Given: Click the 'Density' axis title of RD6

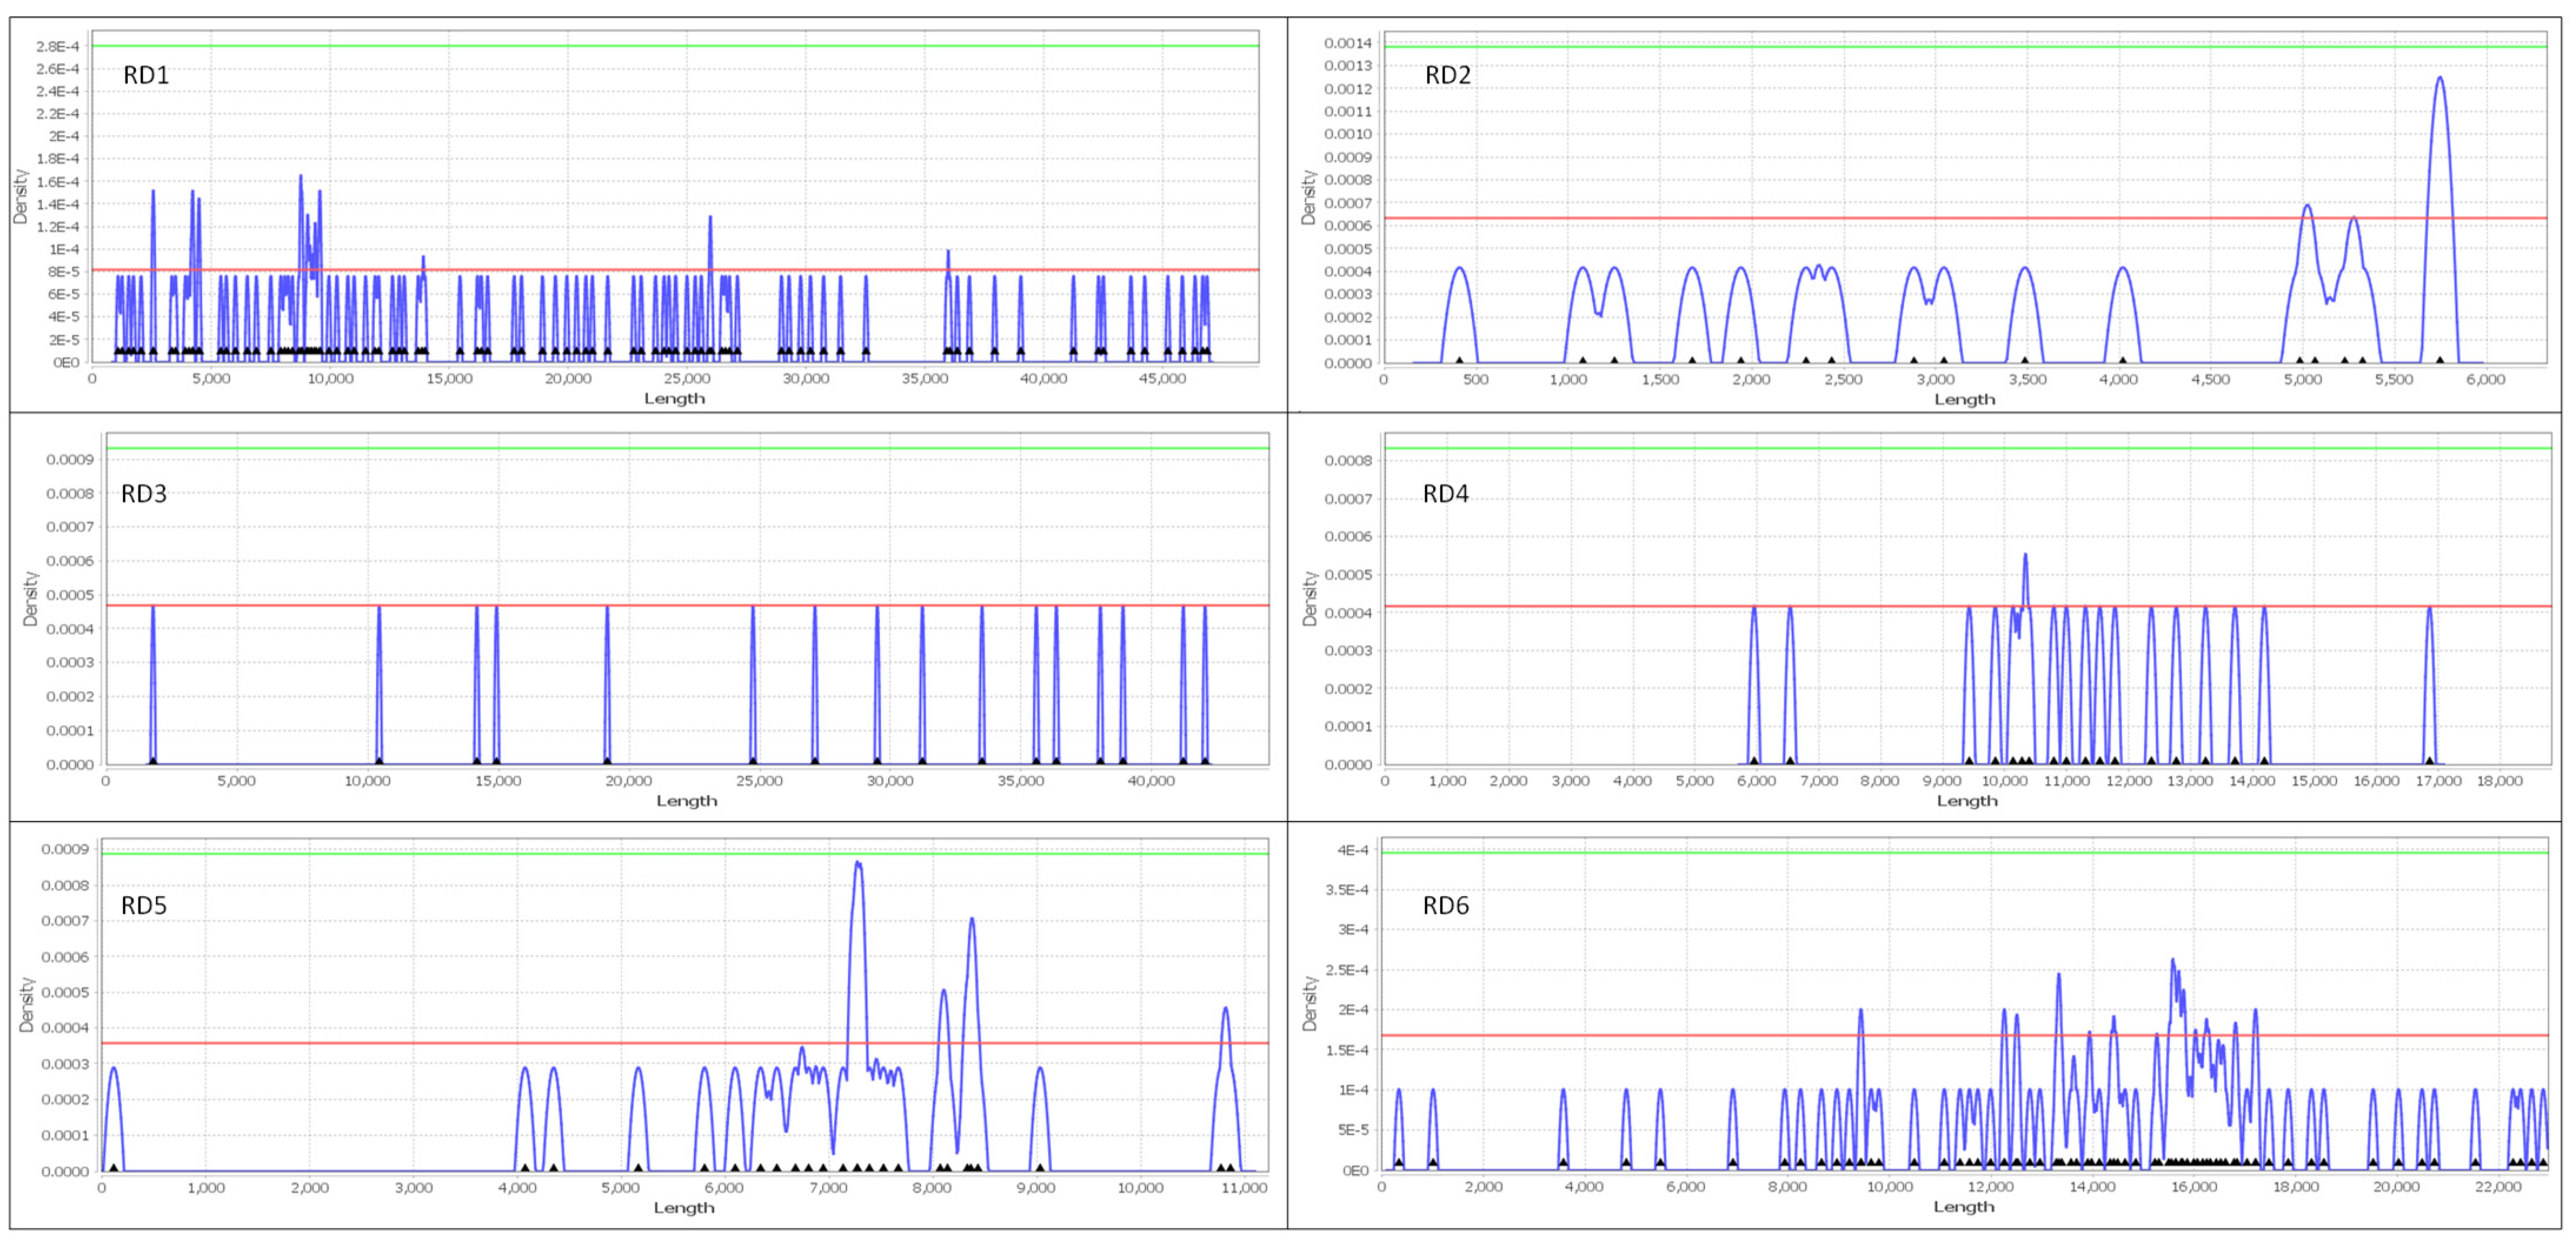Looking at the screenshot, I should coord(1309,1003).
